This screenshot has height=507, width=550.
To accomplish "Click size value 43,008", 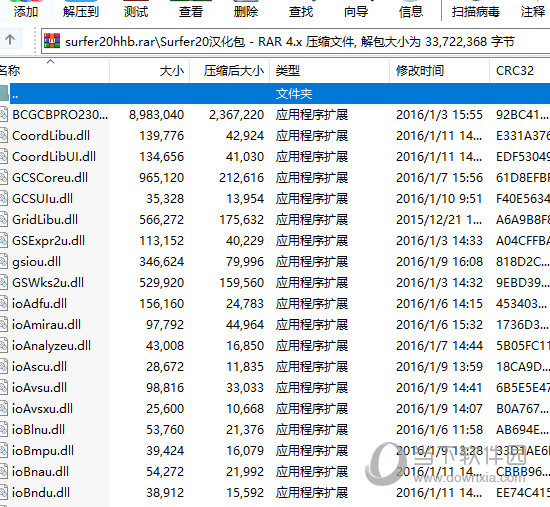I will tap(165, 346).
